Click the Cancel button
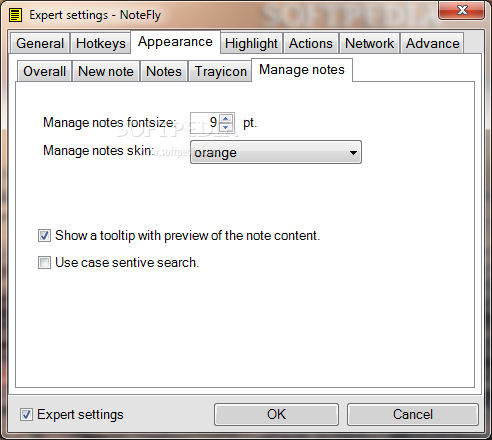Image resolution: width=492 pixels, height=440 pixels. click(413, 415)
